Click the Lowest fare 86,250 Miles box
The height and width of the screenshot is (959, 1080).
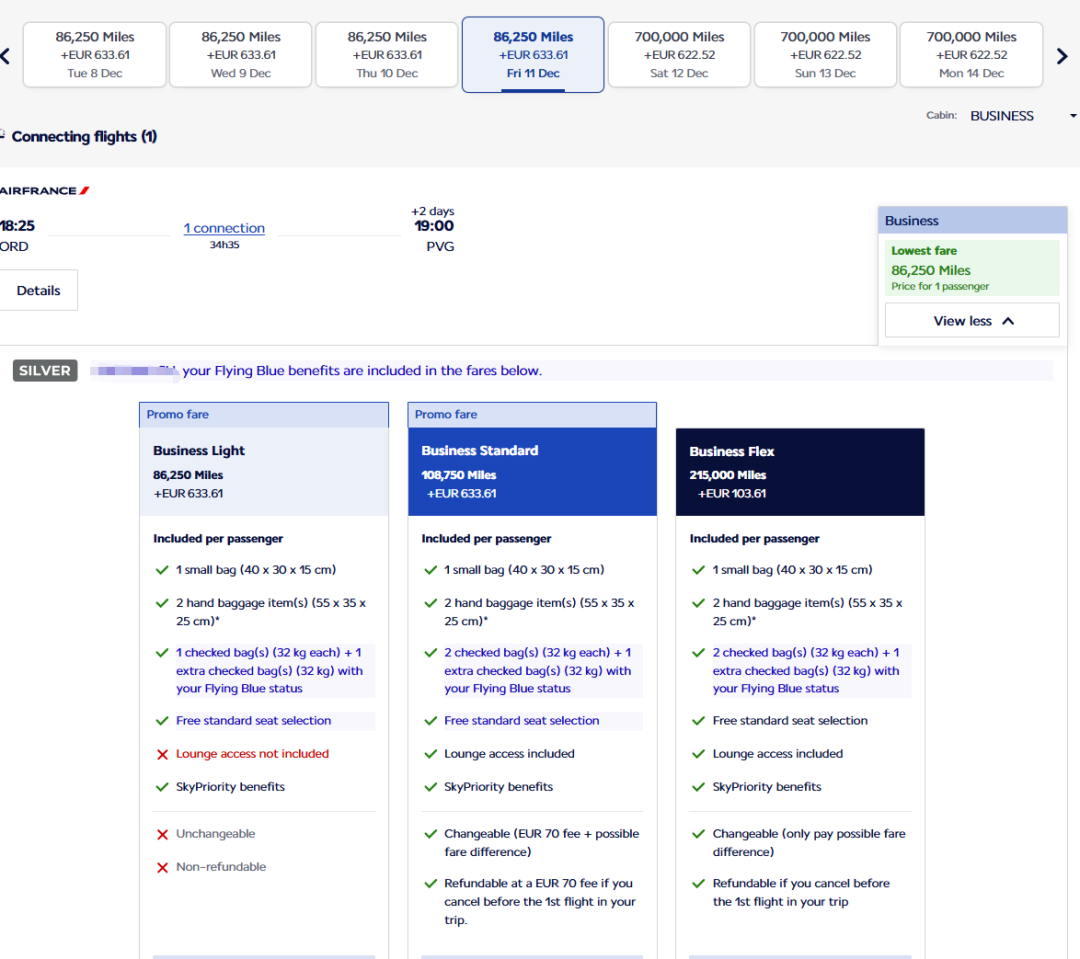972,268
